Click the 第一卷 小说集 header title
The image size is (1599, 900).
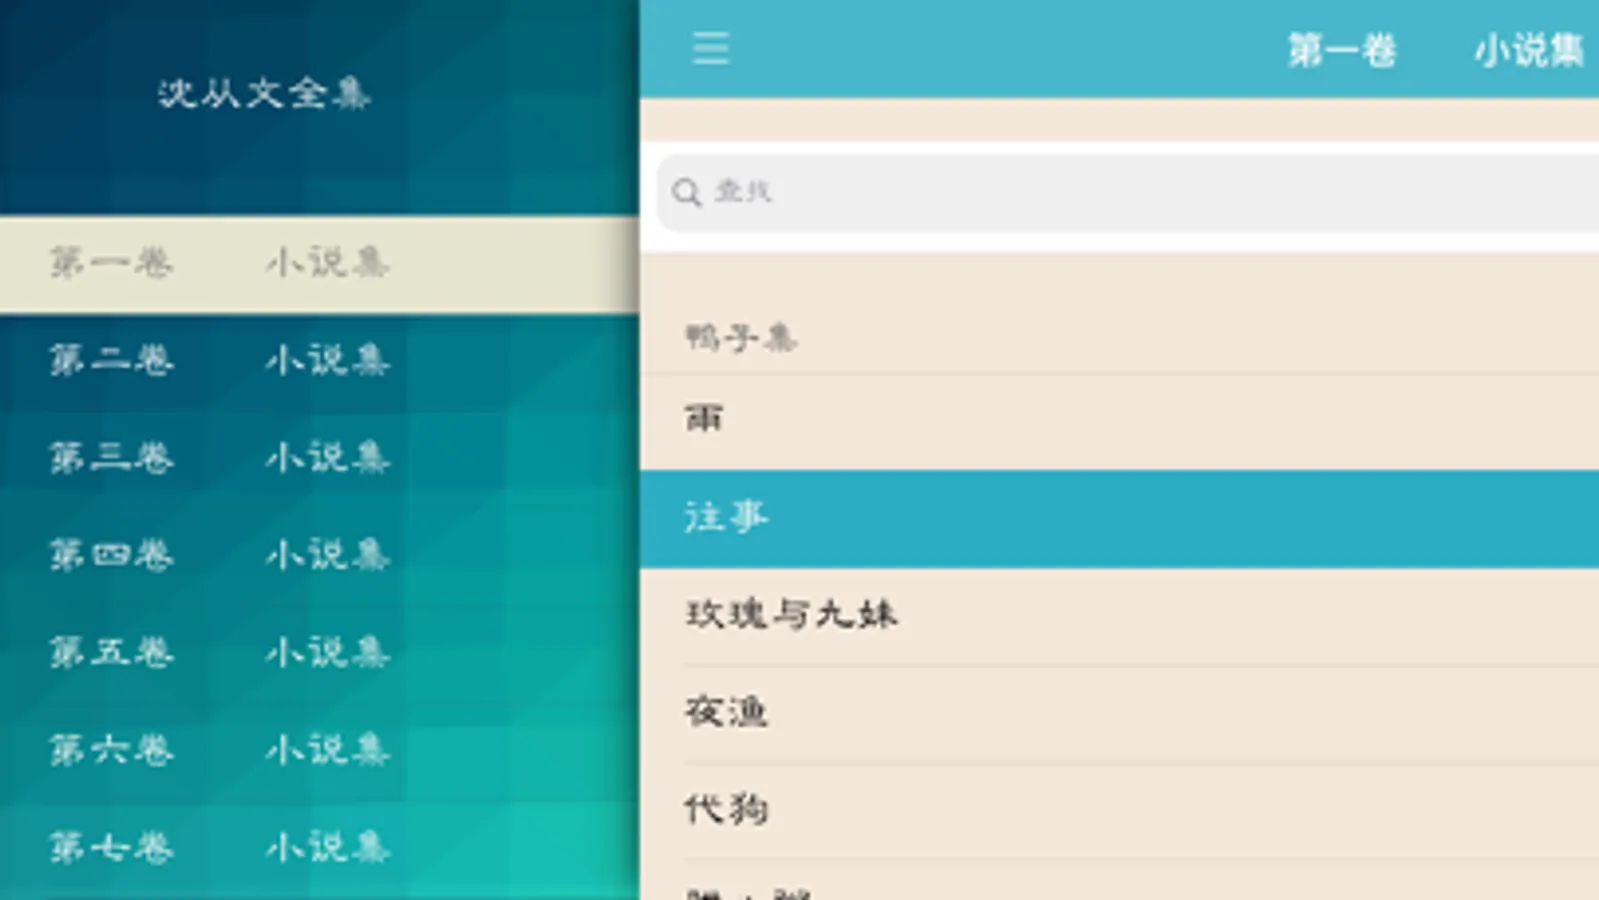click(1436, 50)
